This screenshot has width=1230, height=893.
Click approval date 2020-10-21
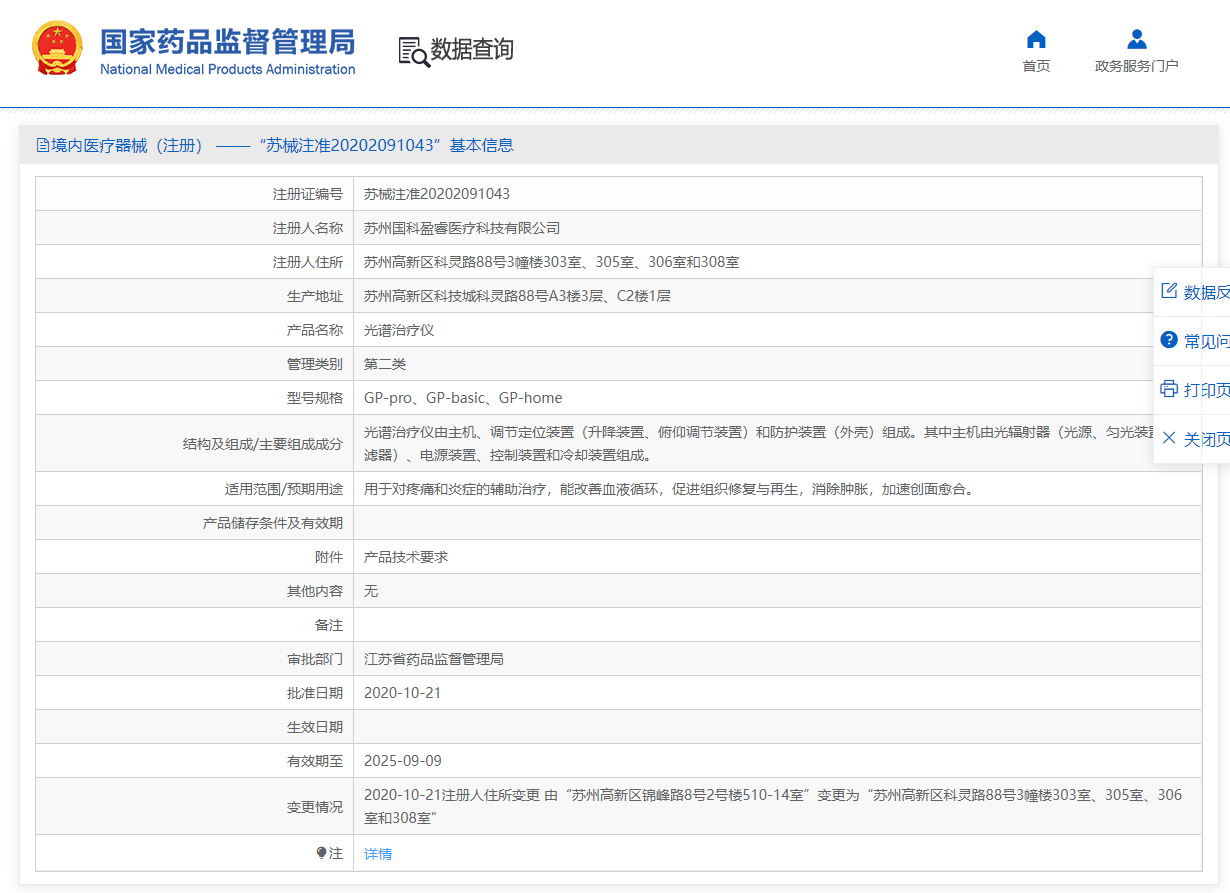pos(402,693)
